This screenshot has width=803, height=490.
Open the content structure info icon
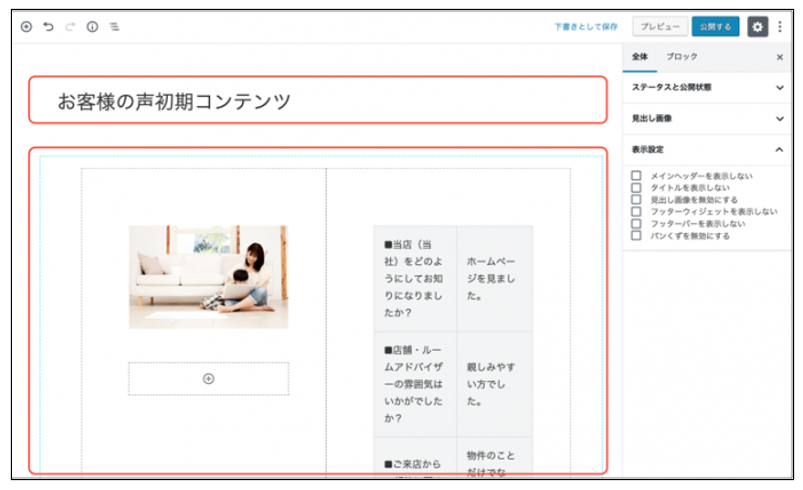pyautogui.click(x=92, y=27)
